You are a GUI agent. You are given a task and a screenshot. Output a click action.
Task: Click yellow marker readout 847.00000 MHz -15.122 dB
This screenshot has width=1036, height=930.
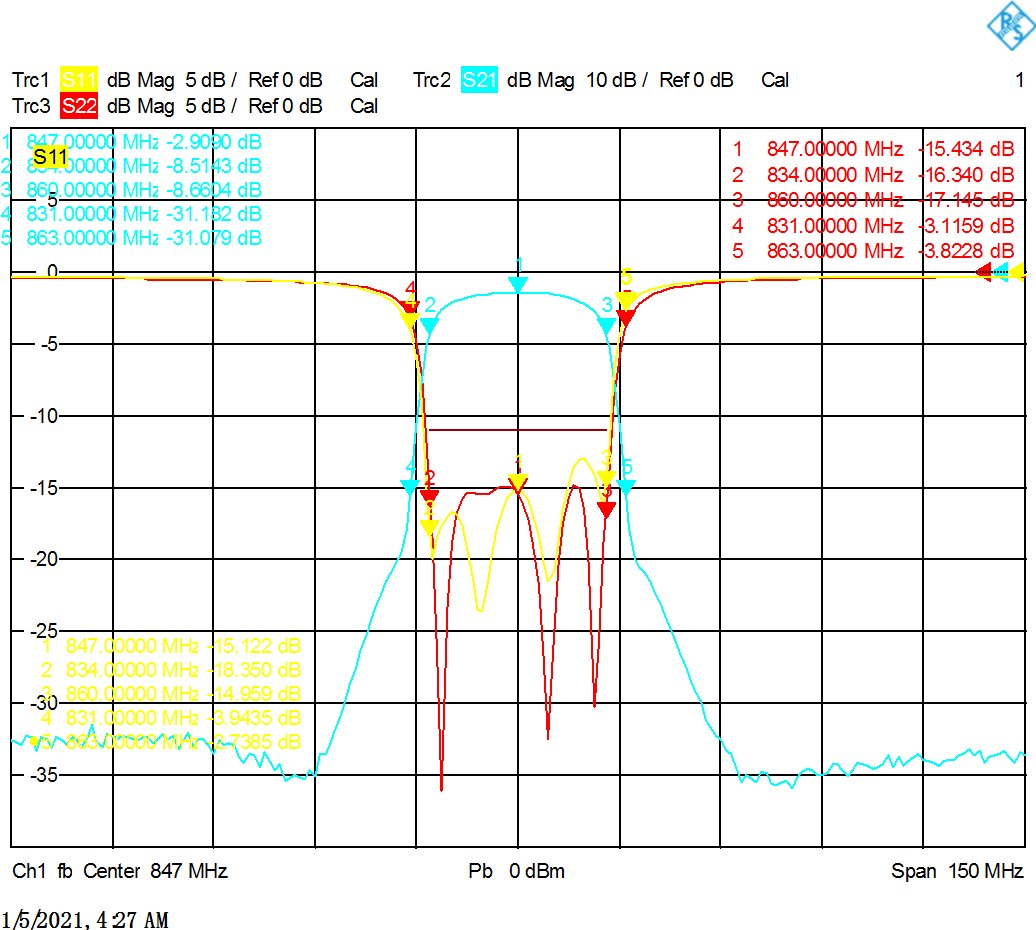171,645
